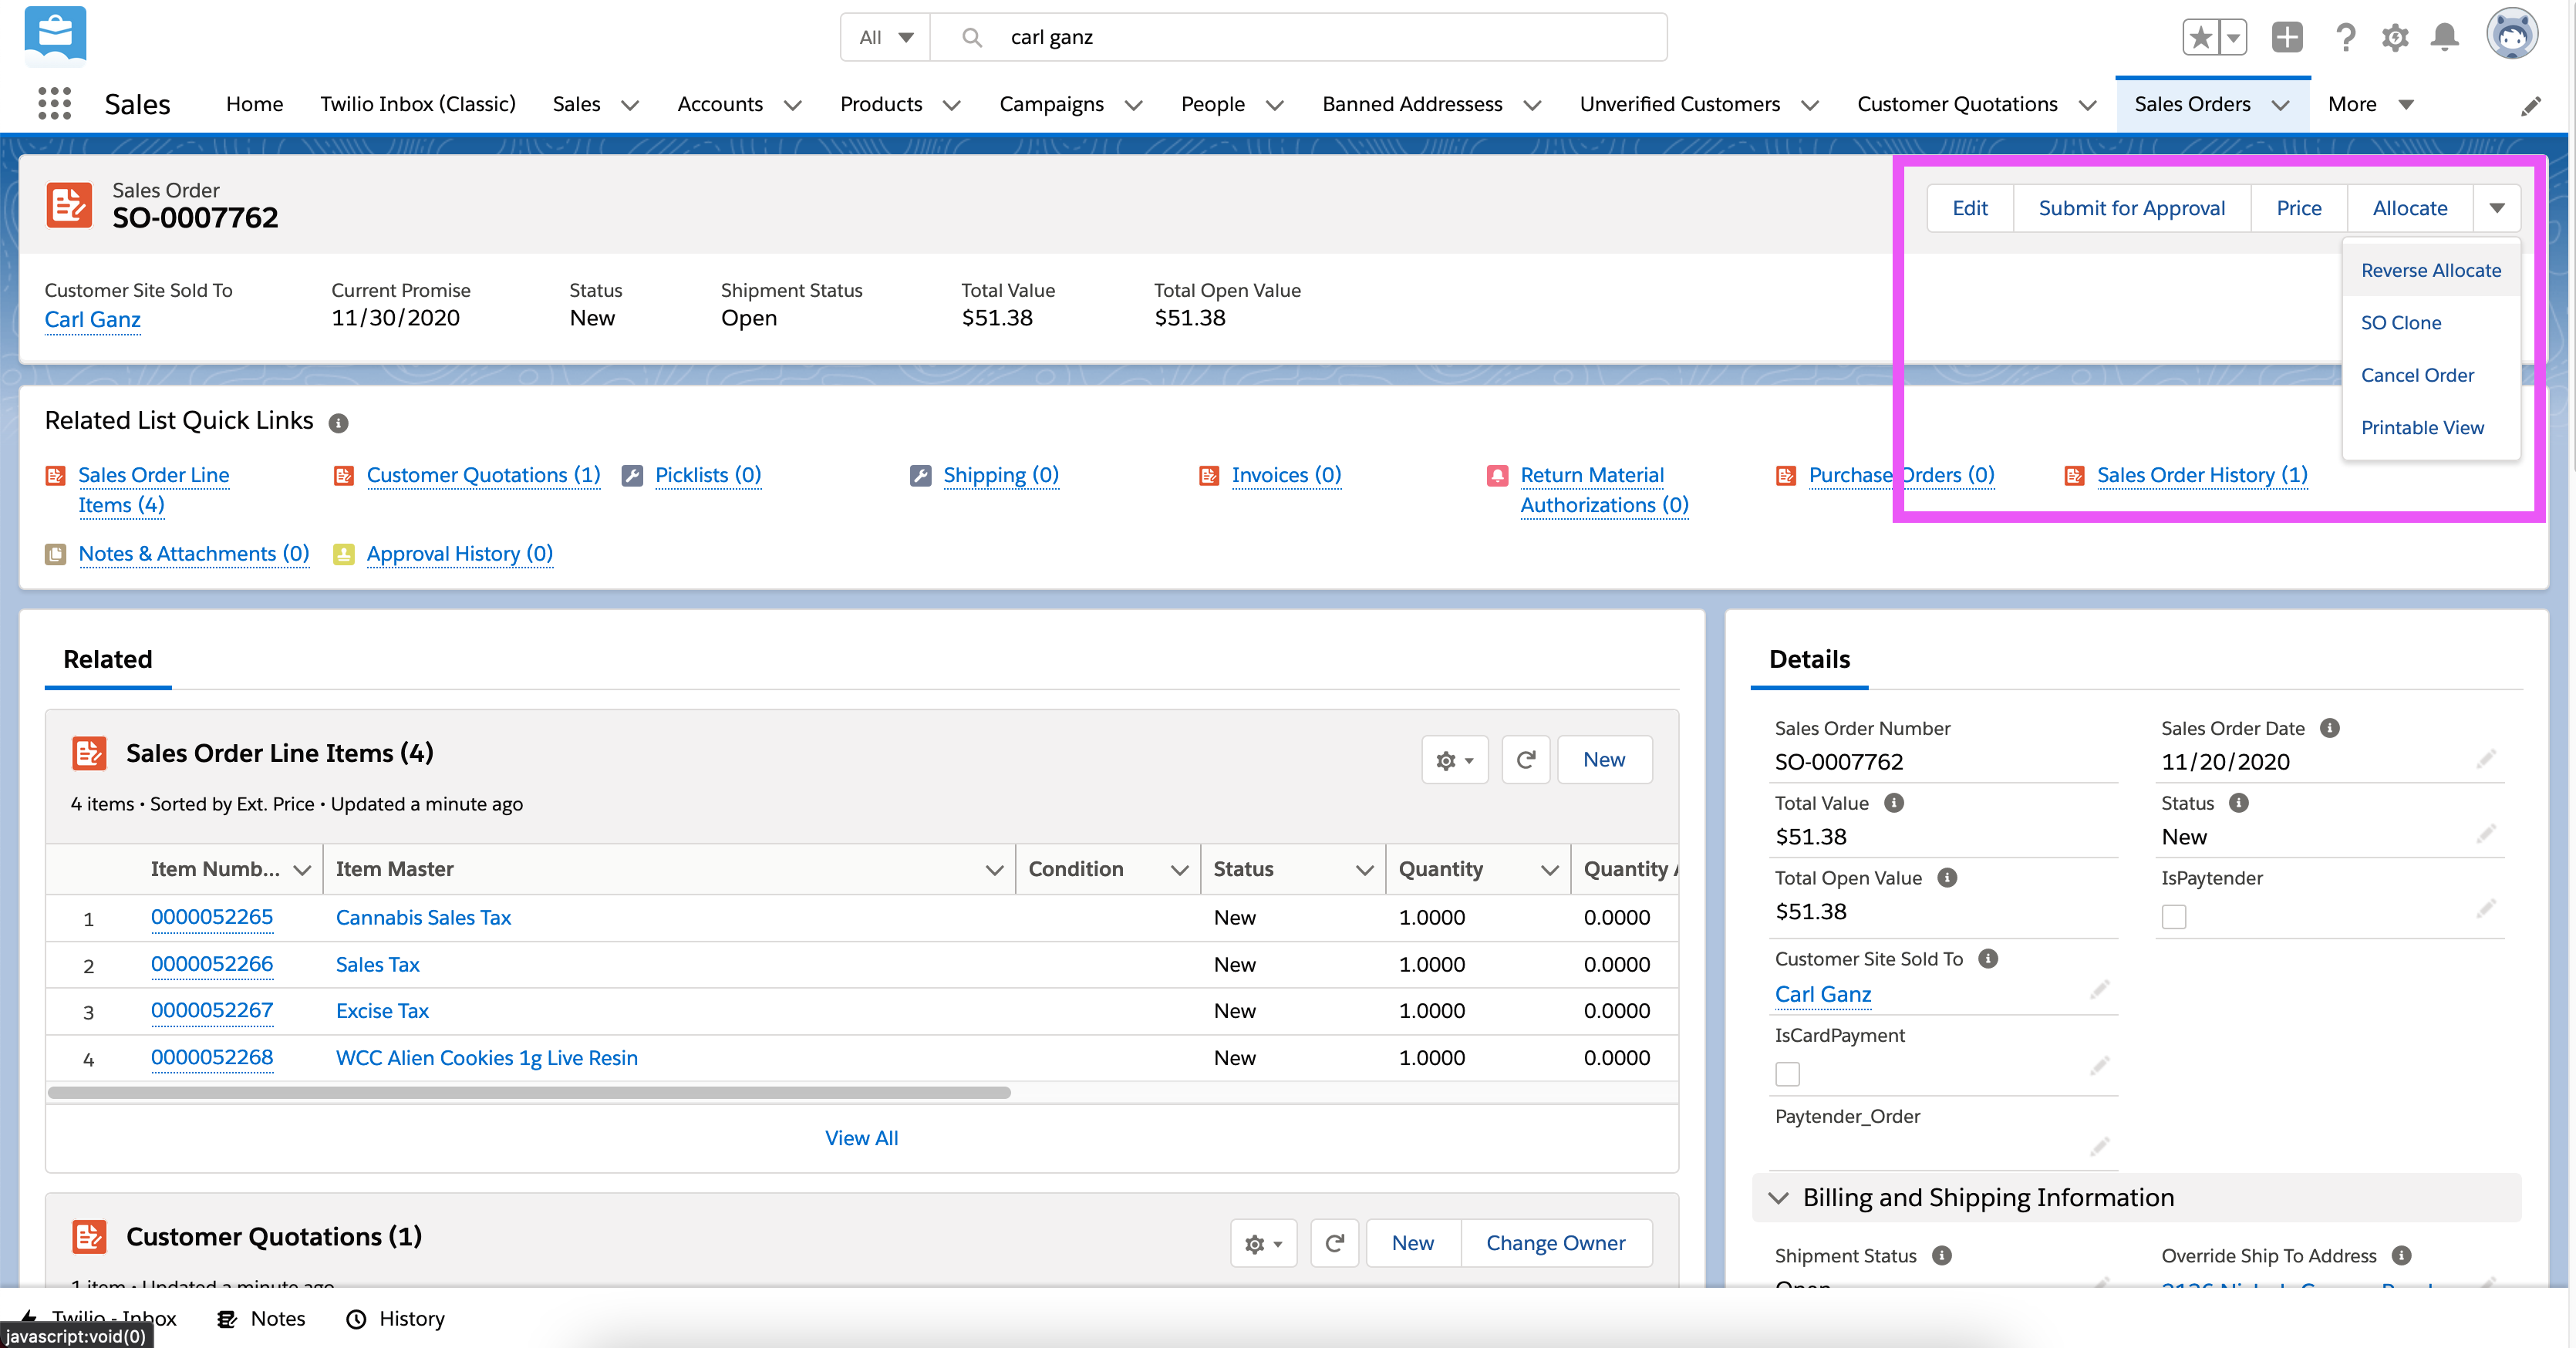Open item number 0000052265 link
2576x1348 pixels.
click(212, 917)
